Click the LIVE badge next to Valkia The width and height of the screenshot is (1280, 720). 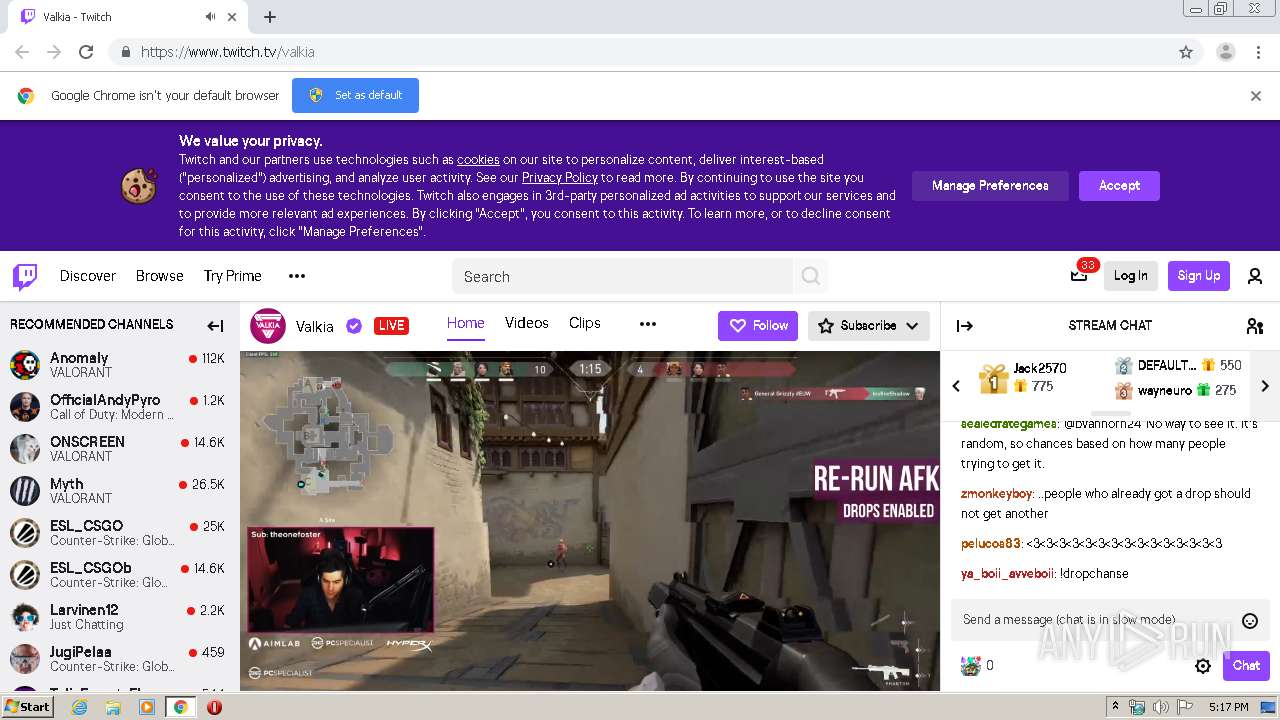pos(391,326)
